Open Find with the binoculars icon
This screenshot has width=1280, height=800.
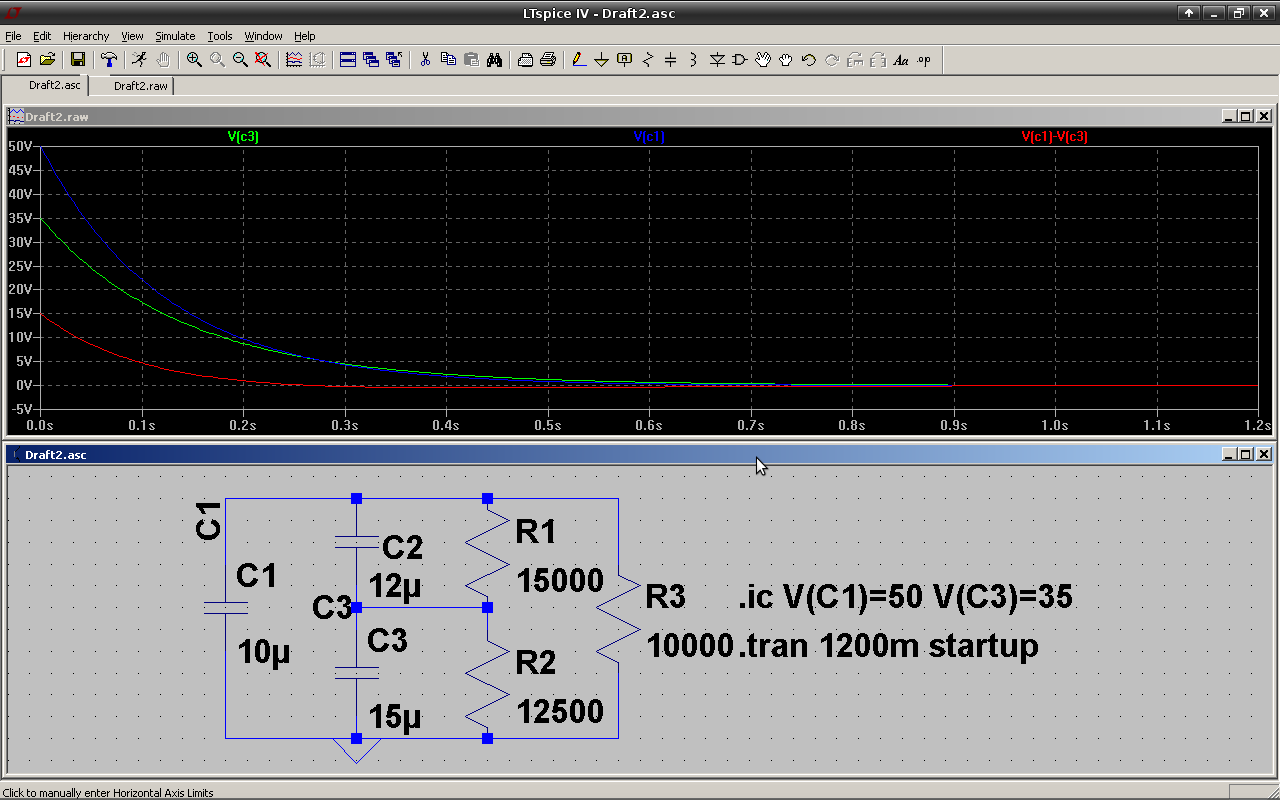pos(494,60)
